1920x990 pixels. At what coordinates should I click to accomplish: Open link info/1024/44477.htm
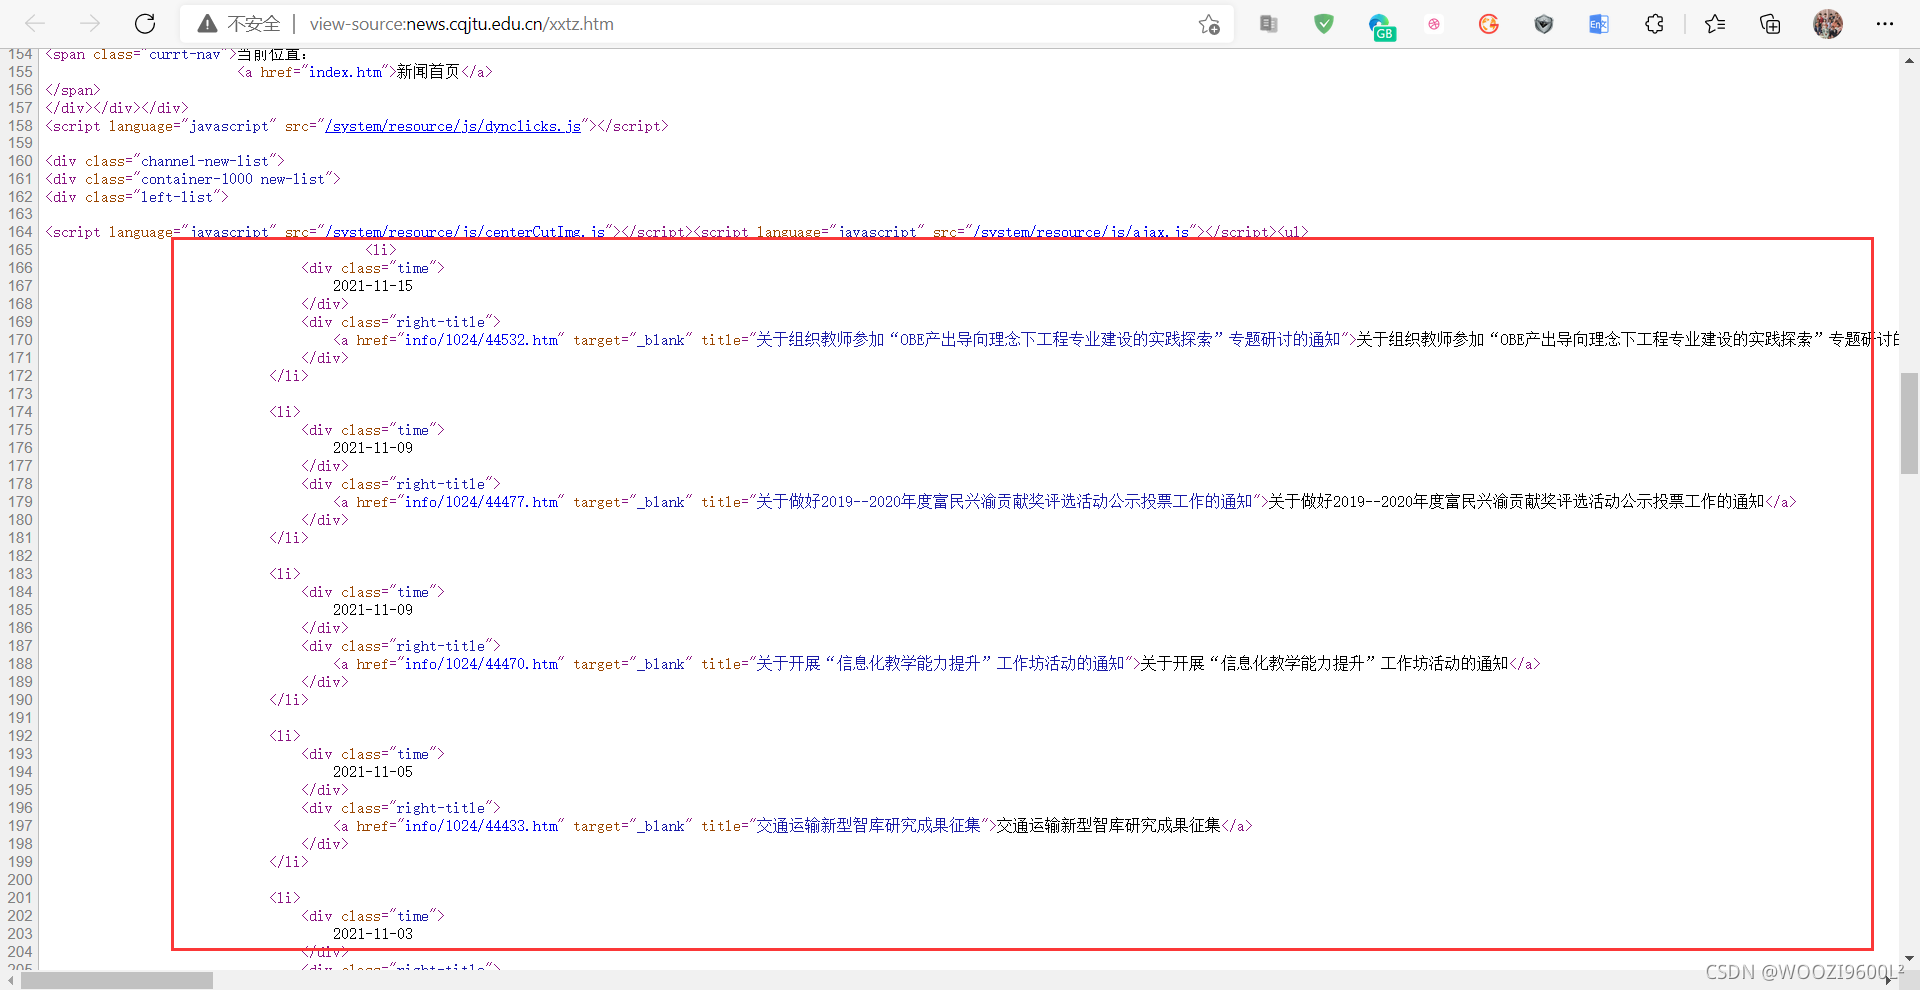click(x=481, y=502)
